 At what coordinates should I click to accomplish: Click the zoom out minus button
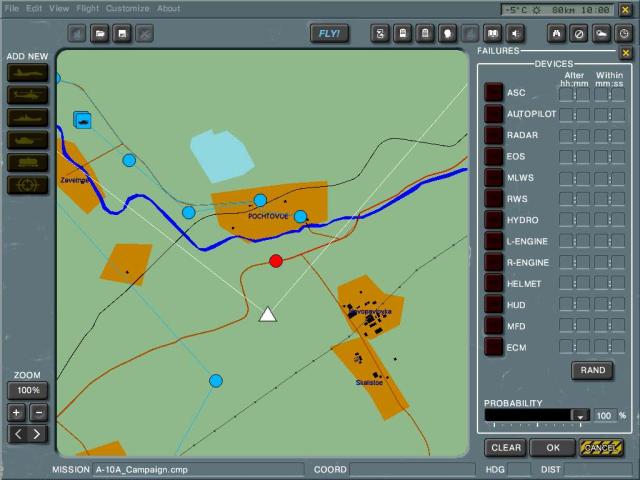pos(39,412)
